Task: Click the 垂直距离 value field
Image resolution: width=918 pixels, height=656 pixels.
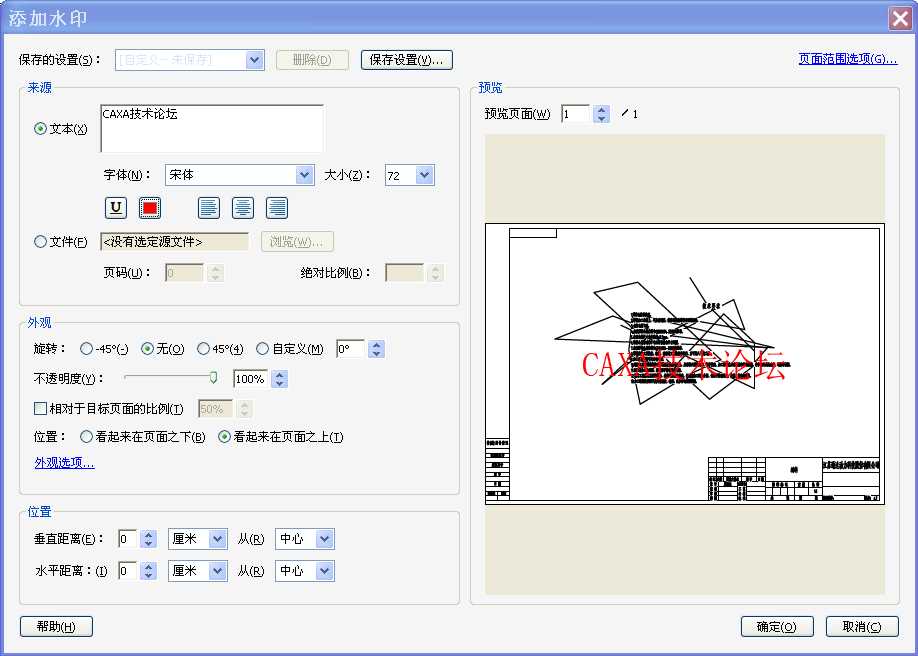Action: (x=128, y=539)
